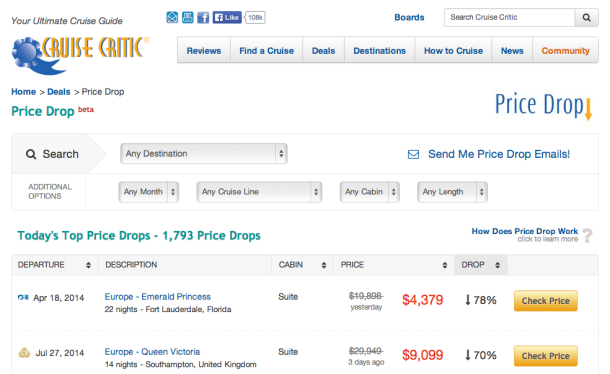The width and height of the screenshot is (610, 374).
Task: Click the Deals breadcrumb link
Action: tap(59, 92)
